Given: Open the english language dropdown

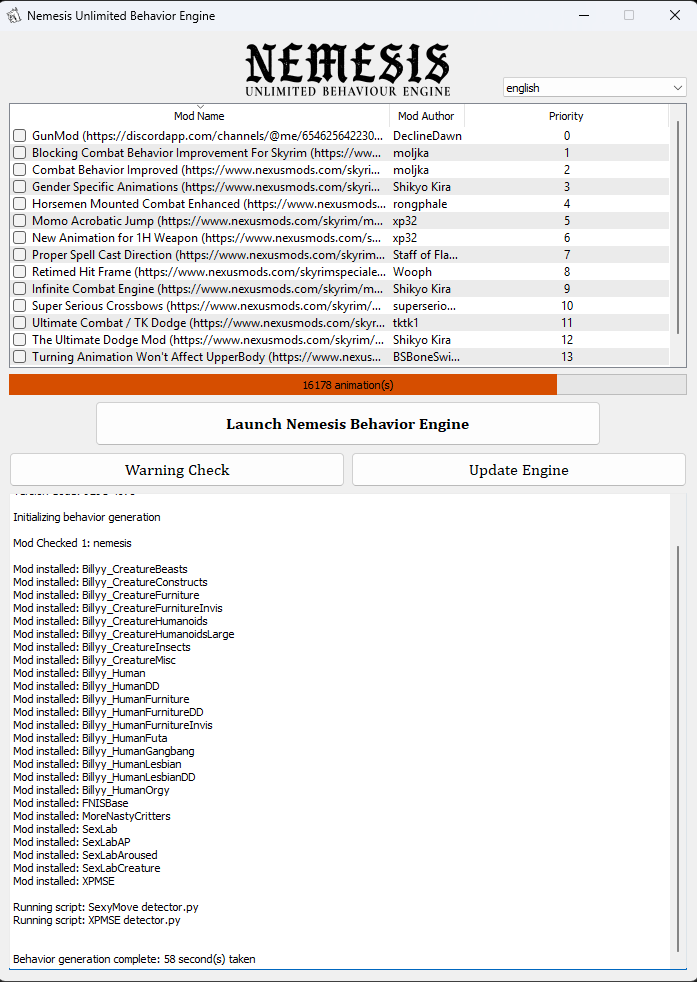Looking at the screenshot, I should click(x=594, y=88).
